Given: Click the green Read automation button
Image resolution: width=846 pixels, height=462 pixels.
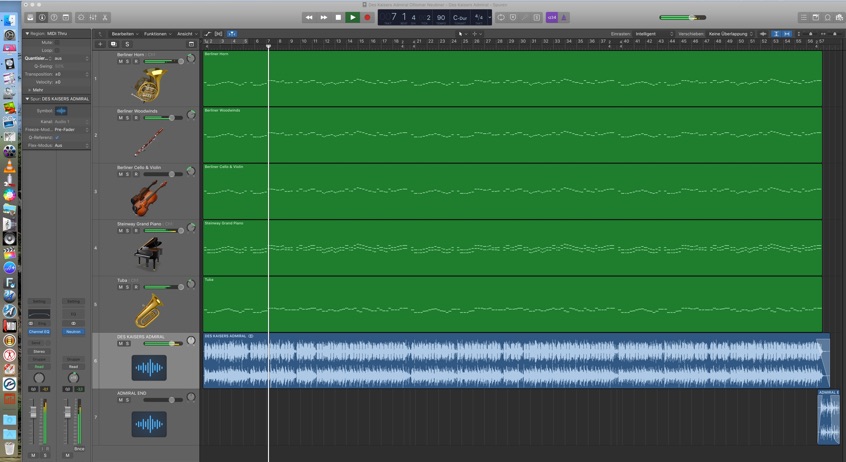Looking at the screenshot, I should pyautogui.click(x=39, y=366).
